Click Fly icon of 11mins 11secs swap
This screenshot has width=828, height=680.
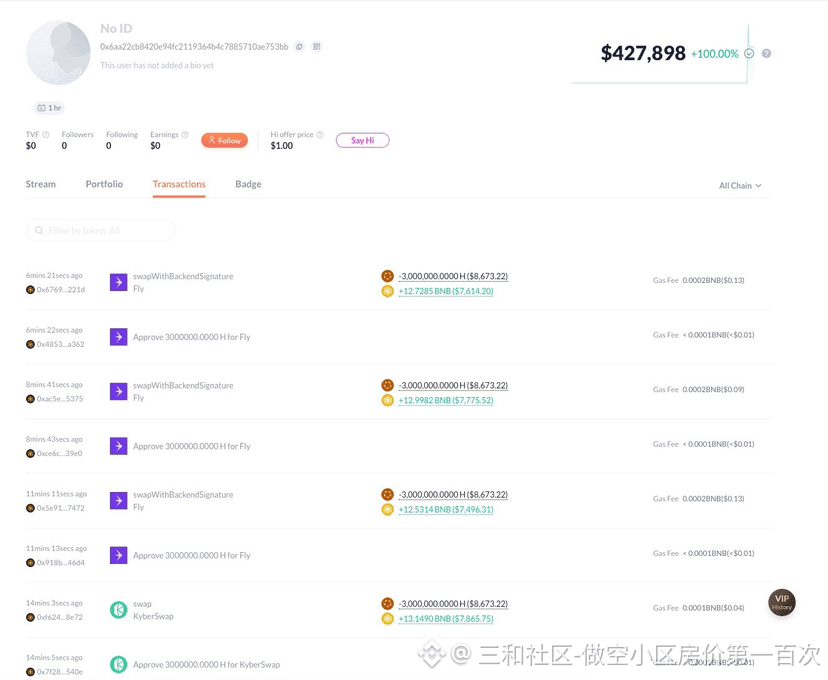[118, 500]
